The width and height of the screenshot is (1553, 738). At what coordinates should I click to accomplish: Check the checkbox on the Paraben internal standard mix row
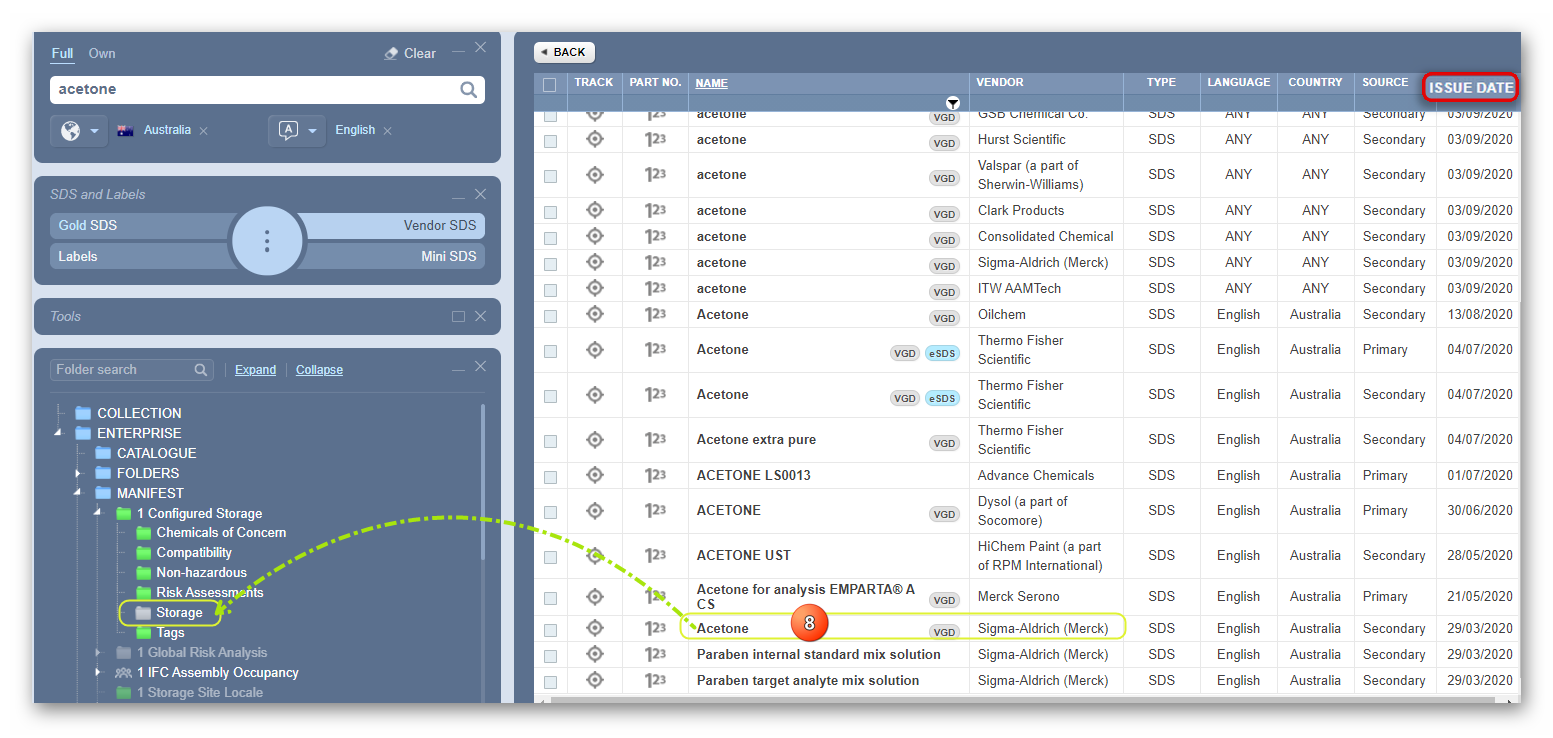[x=550, y=654]
